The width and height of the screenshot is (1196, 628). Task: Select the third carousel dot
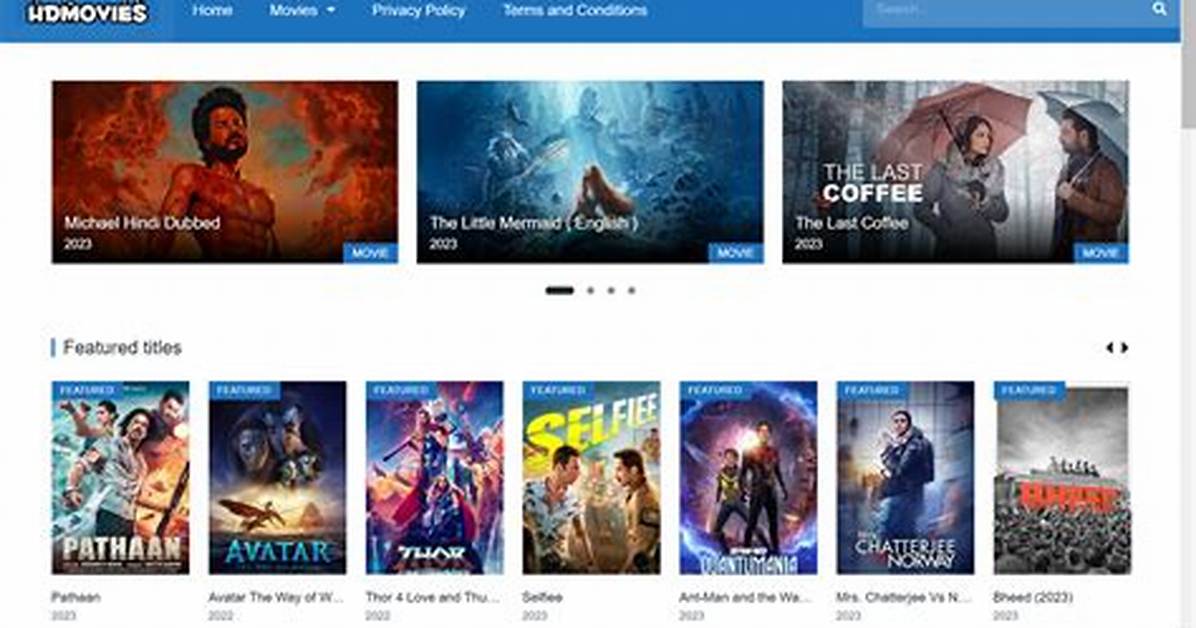click(611, 290)
